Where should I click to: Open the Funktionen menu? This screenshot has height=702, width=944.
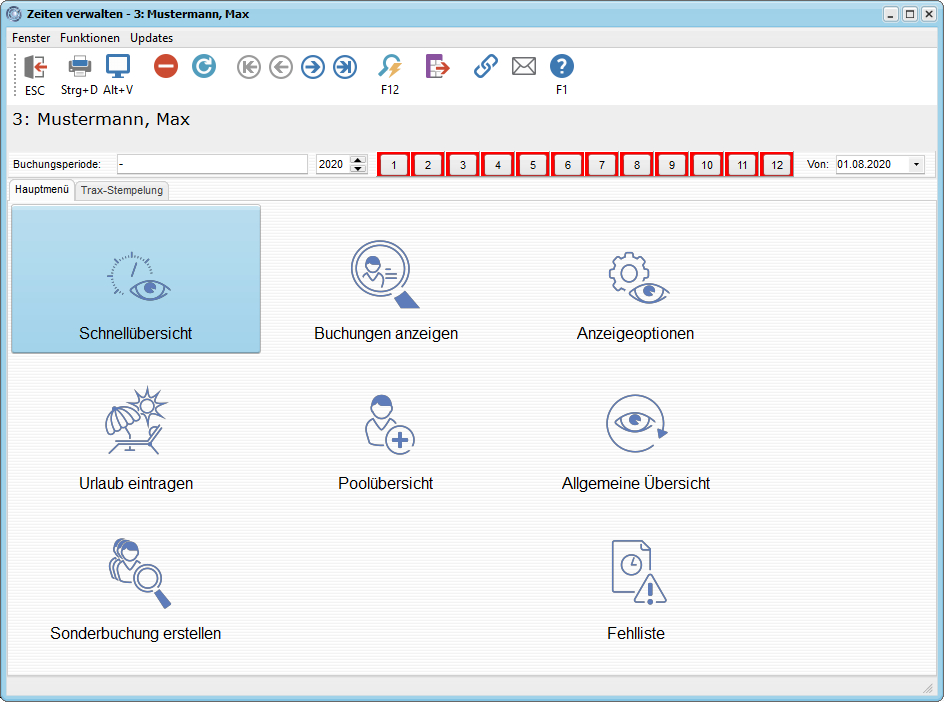(x=90, y=38)
